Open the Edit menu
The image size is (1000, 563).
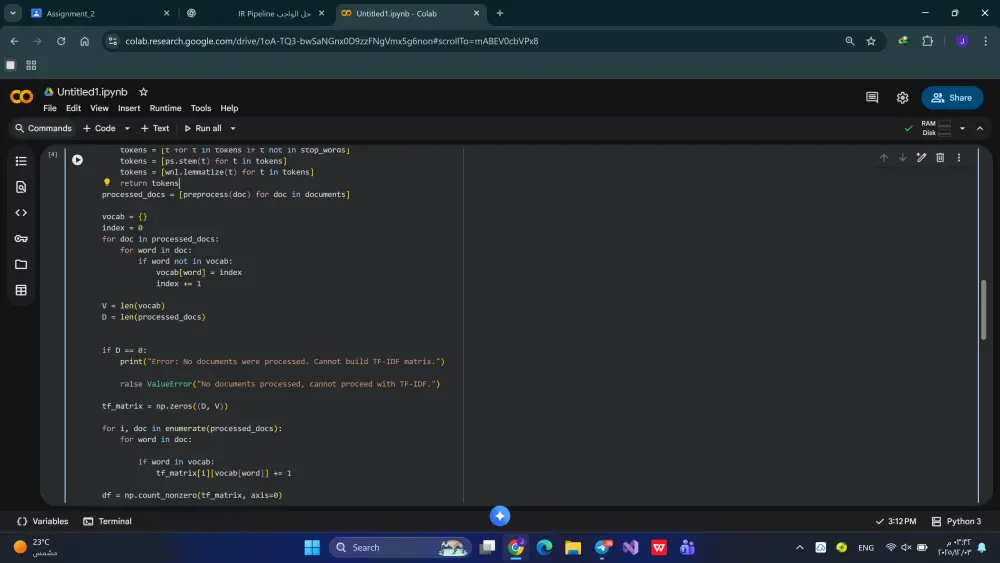coord(73,108)
